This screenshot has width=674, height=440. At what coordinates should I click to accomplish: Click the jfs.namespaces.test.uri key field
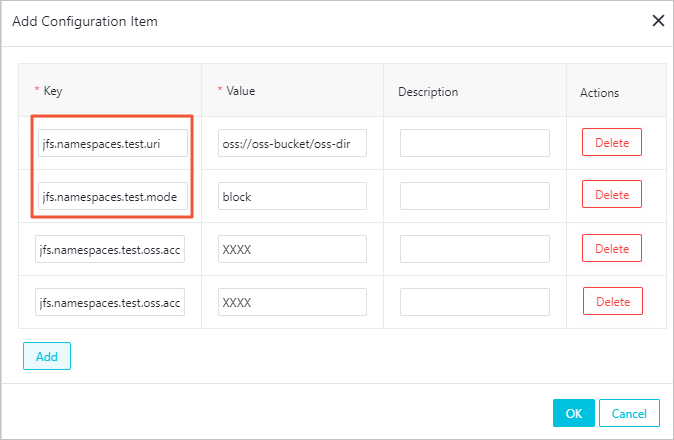coord(112,143)
